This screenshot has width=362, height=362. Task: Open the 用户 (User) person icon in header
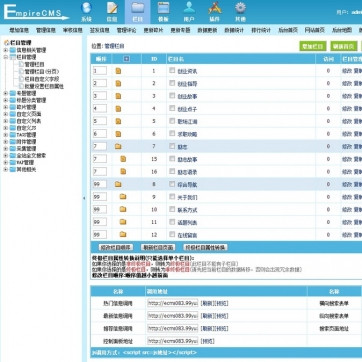(x=189, y=8)
